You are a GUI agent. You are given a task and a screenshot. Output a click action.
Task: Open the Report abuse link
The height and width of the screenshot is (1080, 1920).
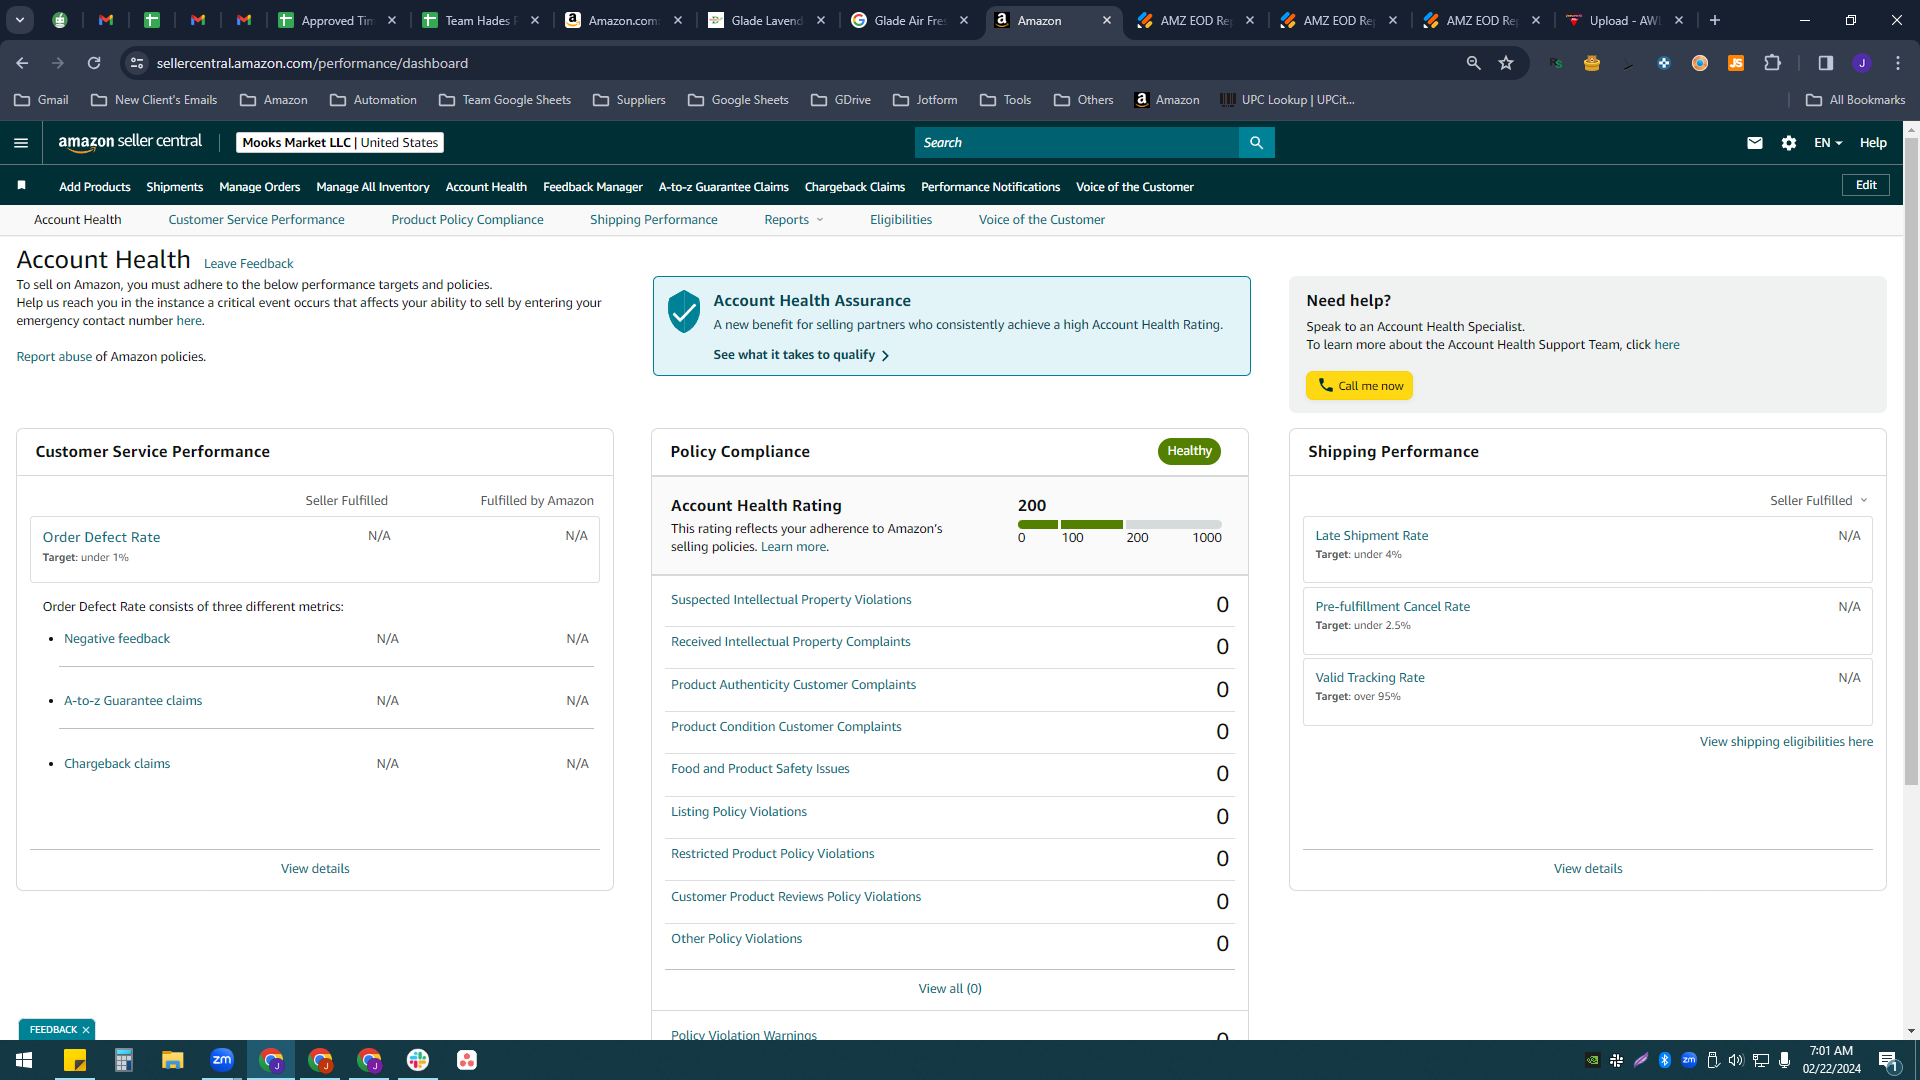pyautogui.click(x=54, y=357)
